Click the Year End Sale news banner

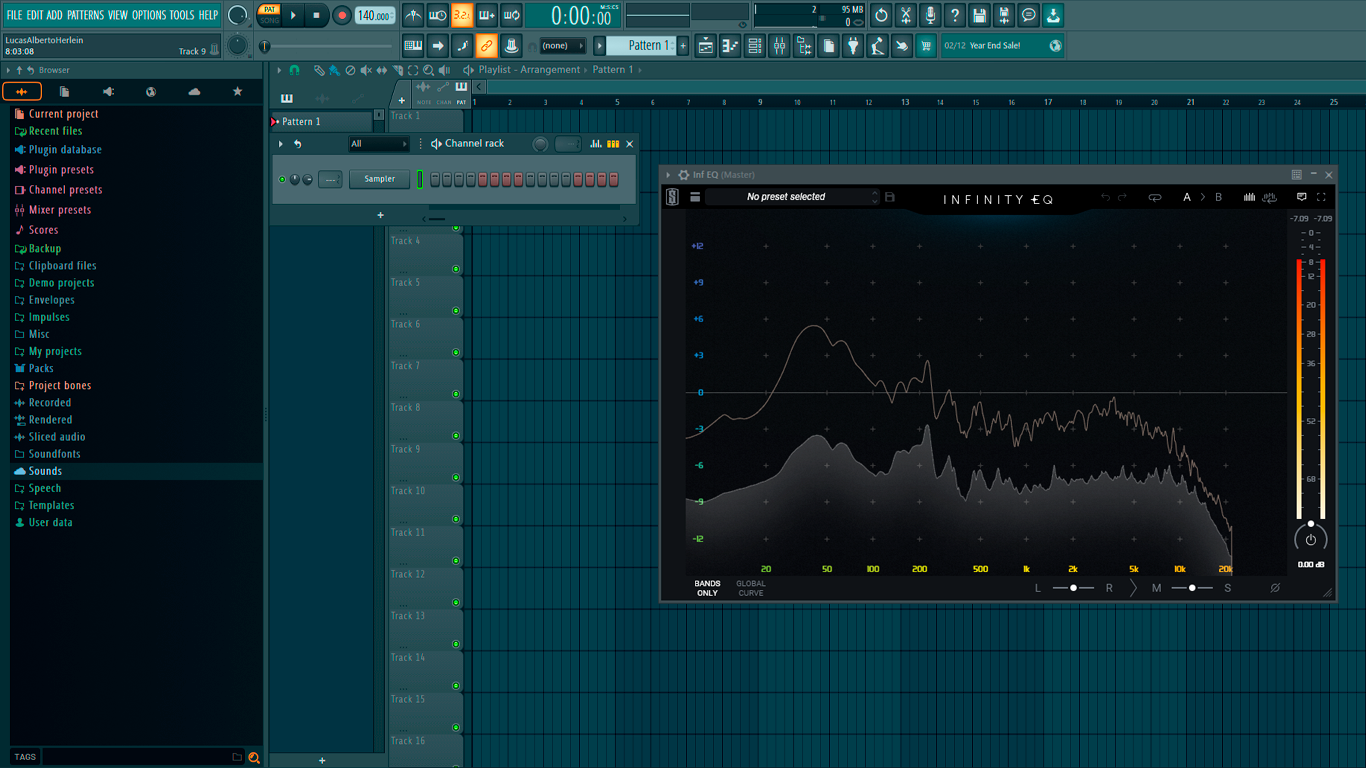pos(1002,45)
